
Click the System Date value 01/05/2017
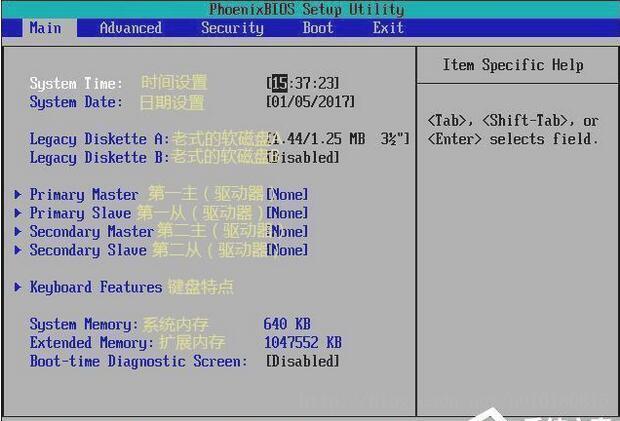pos(310,102)
